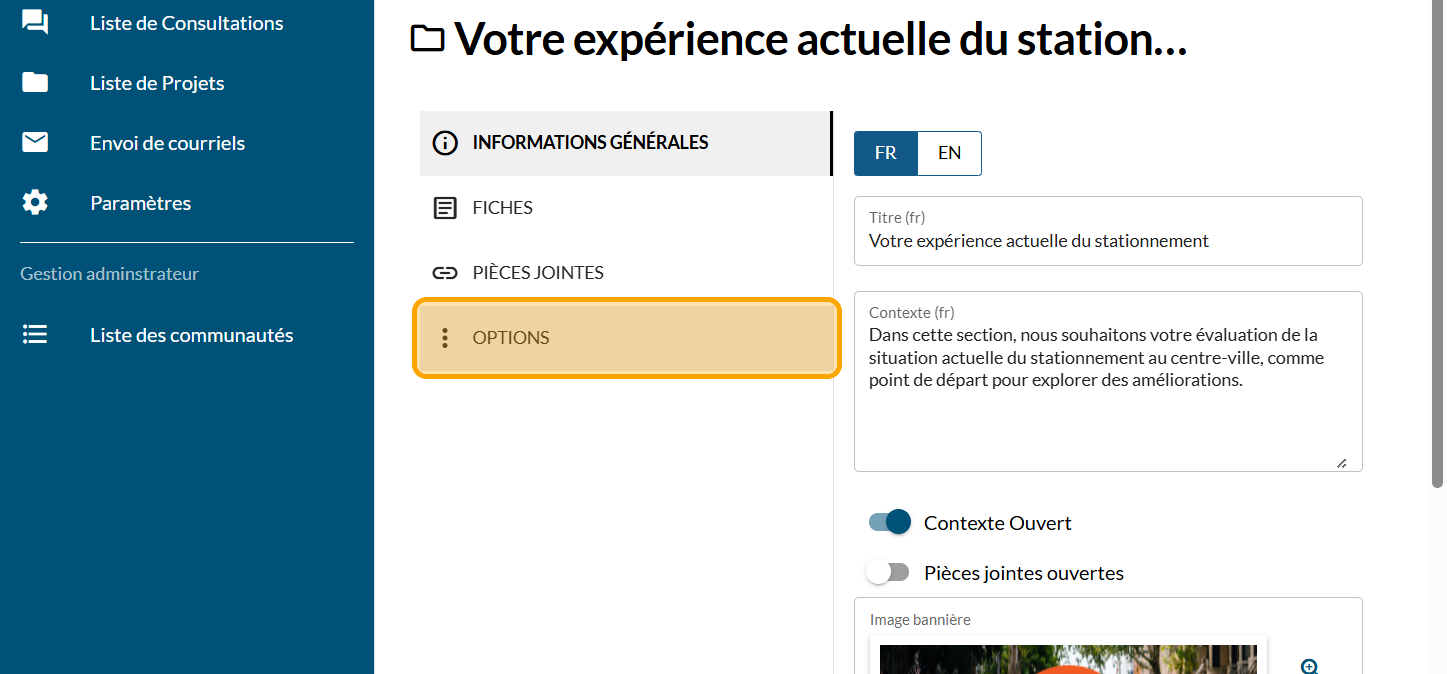Click the link icon next to Pièces jointes
Viewport: 1447px width, 674px height.
pyautogui.click(x=445, y=273)
